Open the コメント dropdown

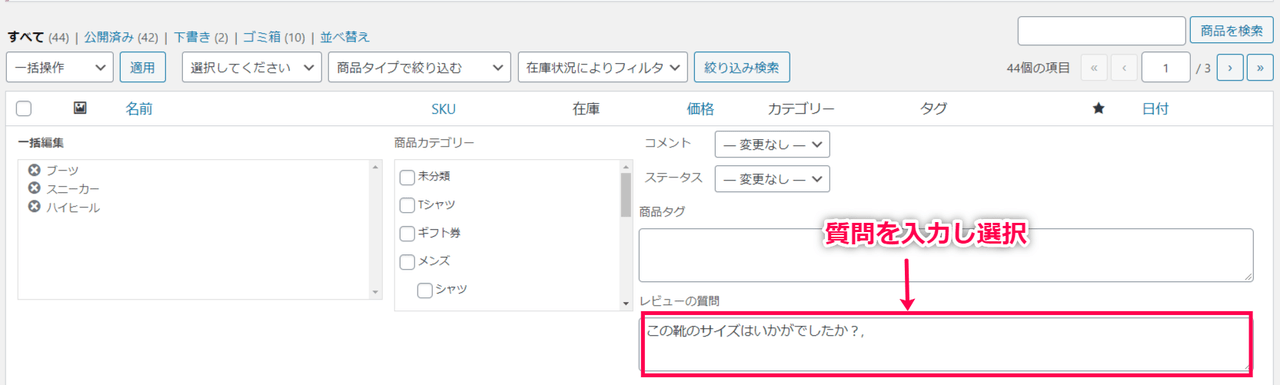[772, 144]
